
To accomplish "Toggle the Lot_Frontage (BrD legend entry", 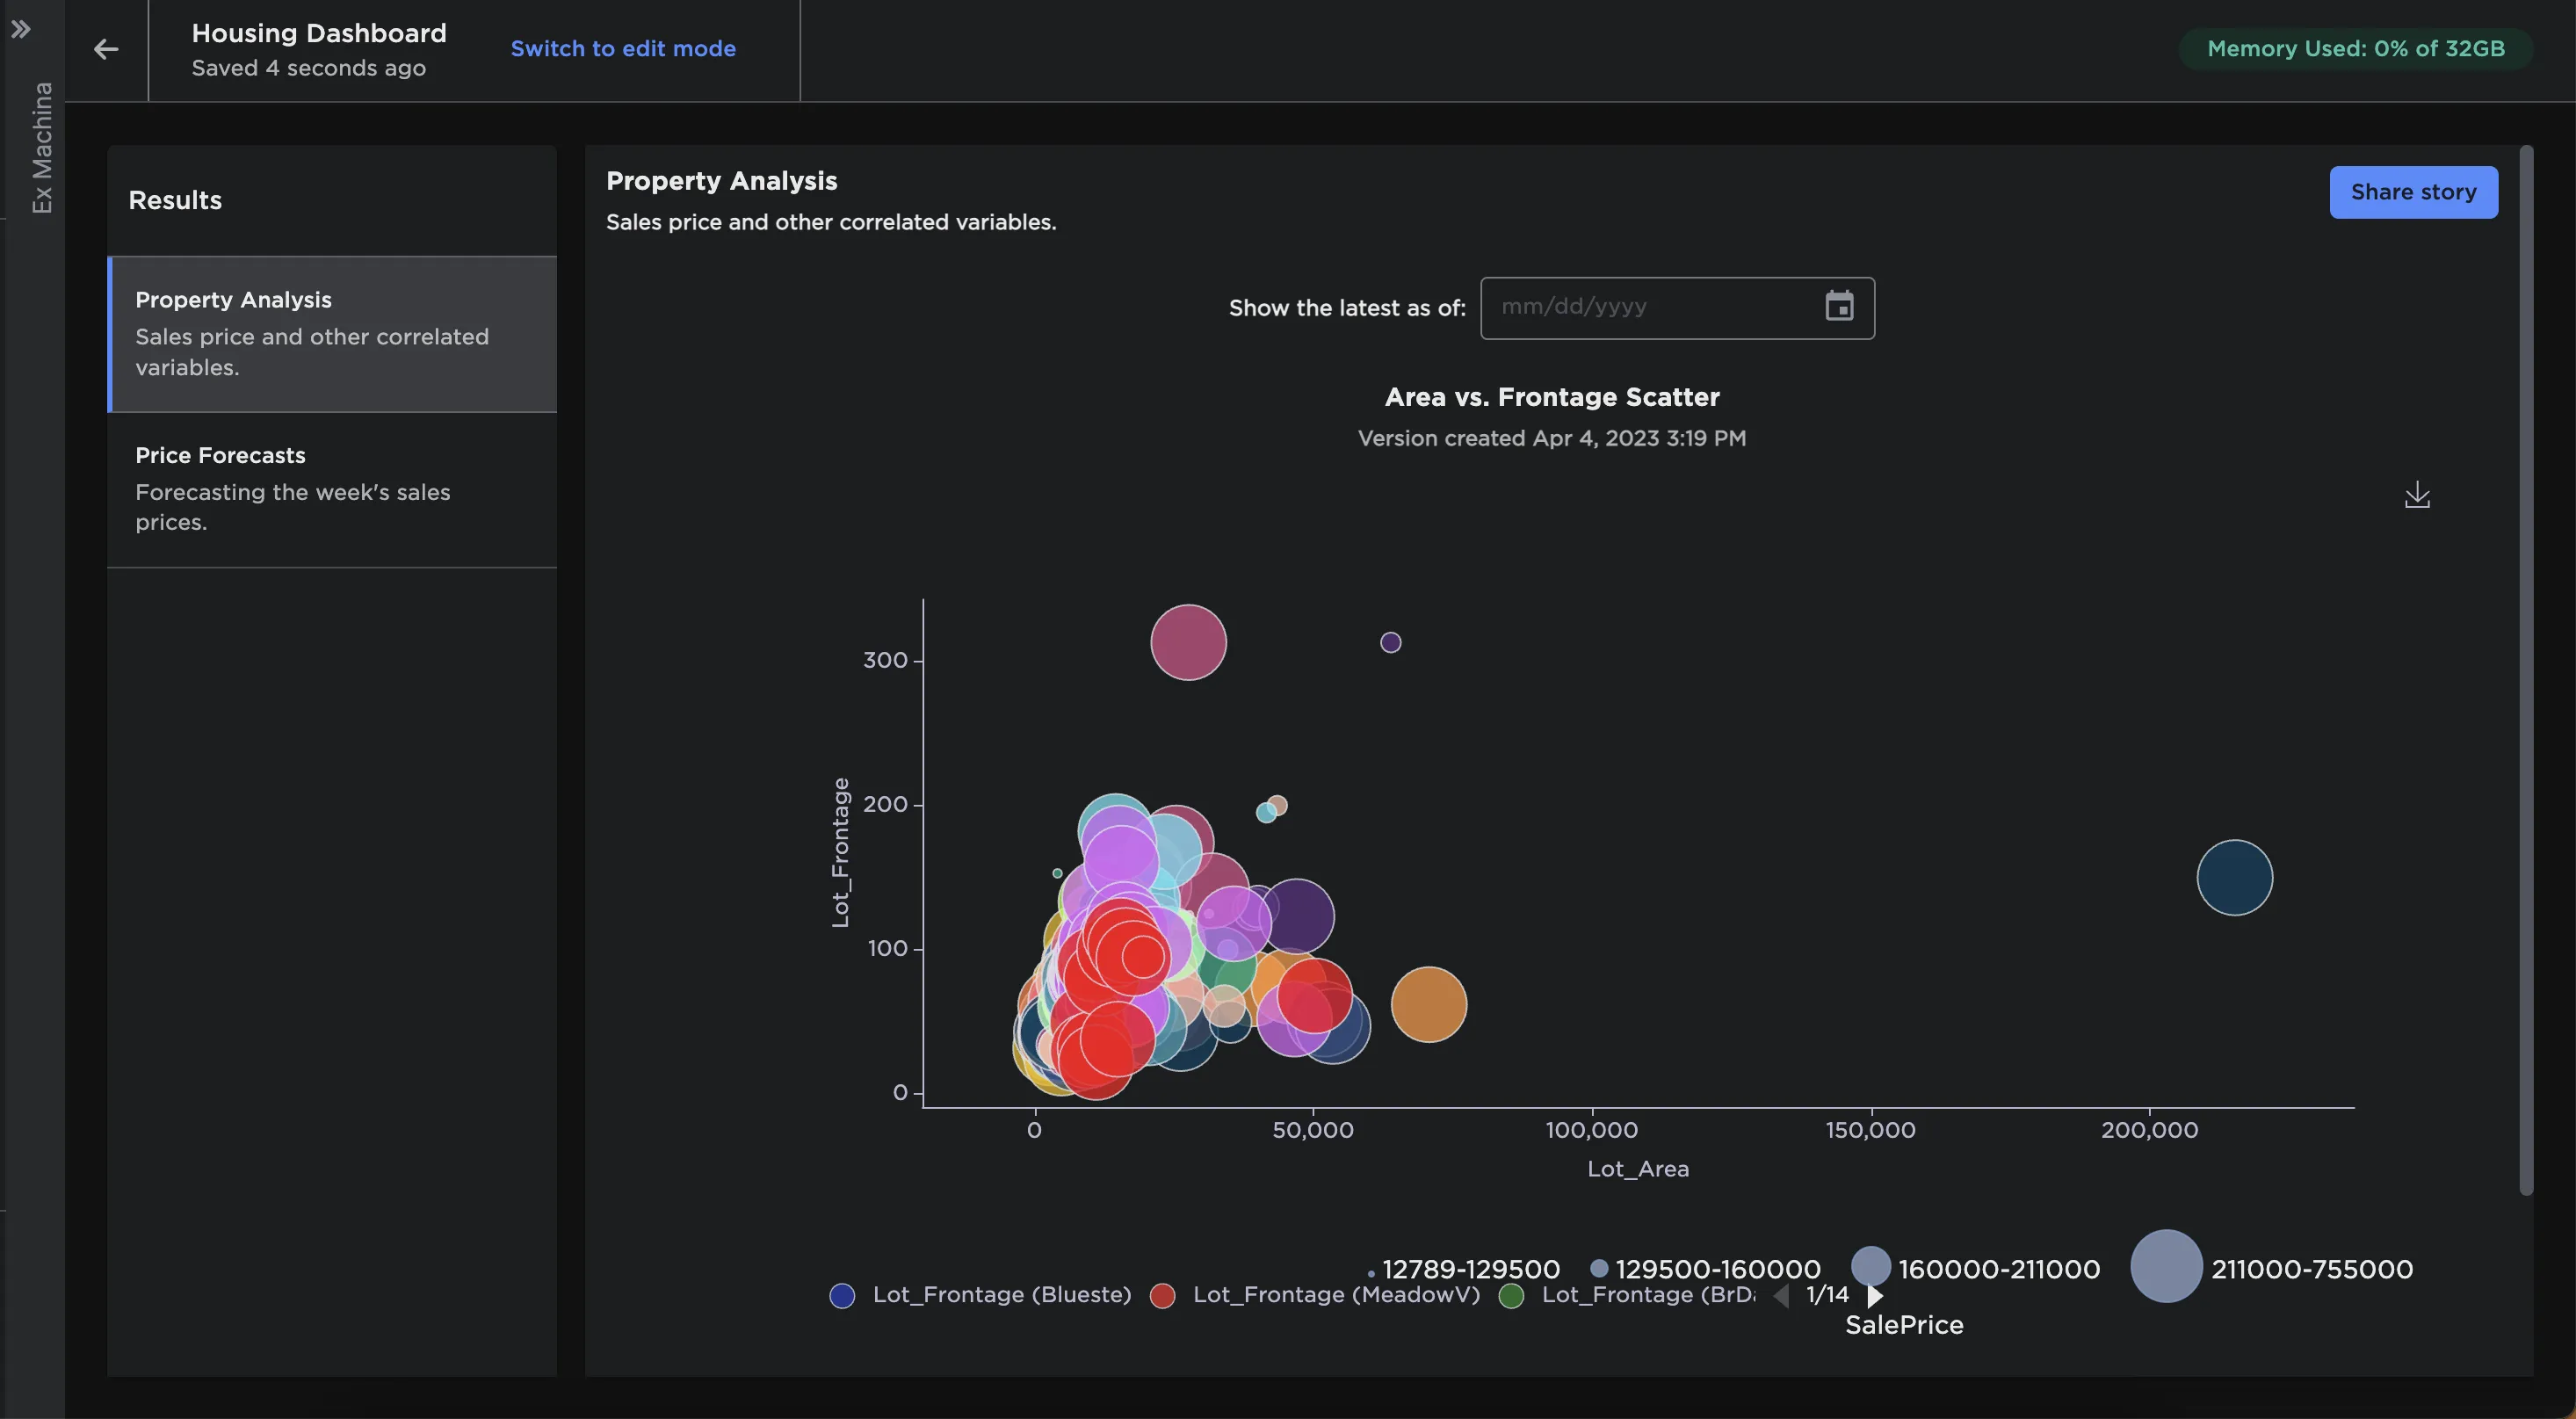I will (x=1627, y=1295).
